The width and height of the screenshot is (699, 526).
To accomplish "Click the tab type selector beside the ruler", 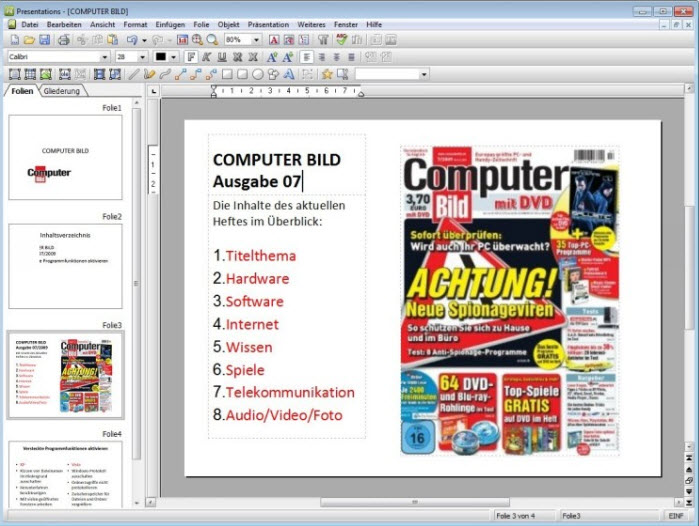I will tap(154, 91).
